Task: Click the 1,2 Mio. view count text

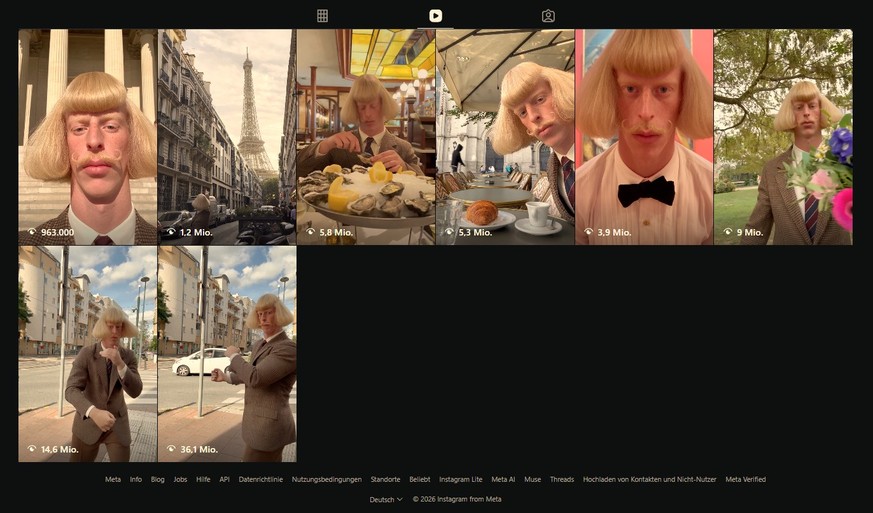Action: tap(197, 232)
